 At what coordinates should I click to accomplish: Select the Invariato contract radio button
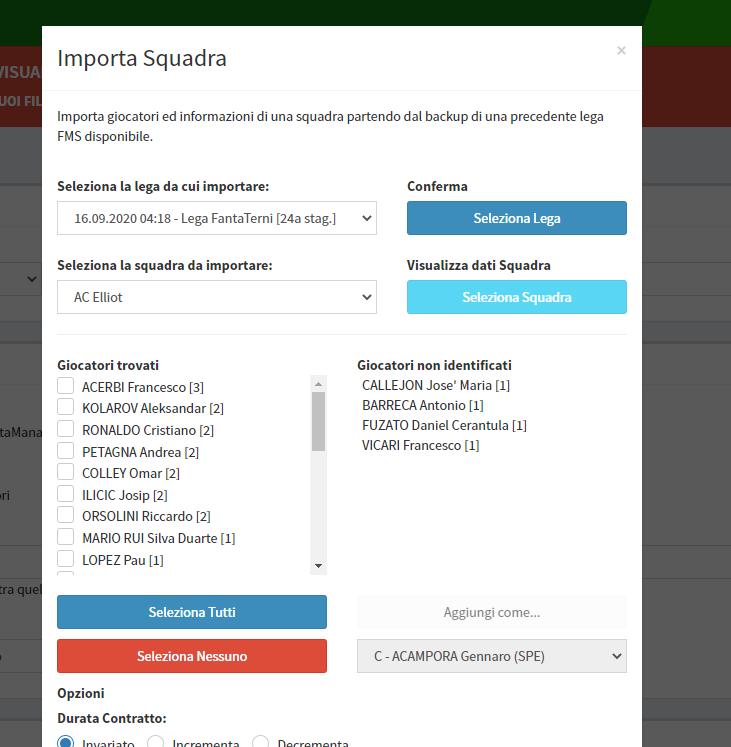coord(66,743)
